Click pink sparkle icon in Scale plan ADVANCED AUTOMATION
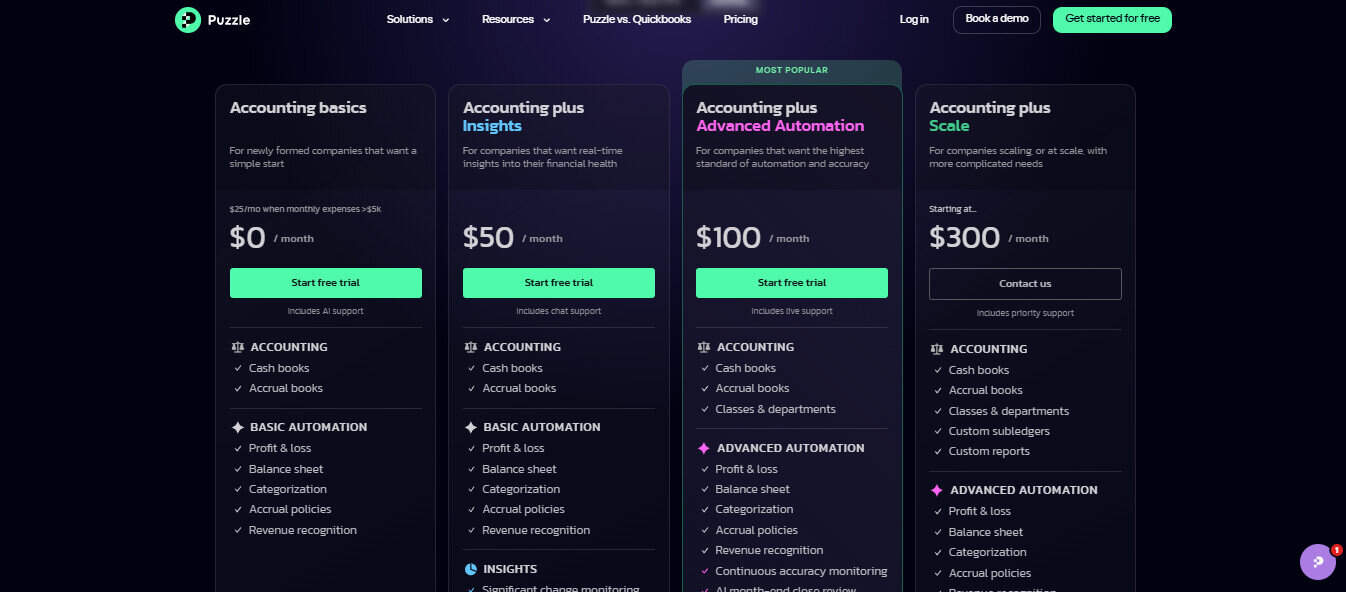Image resolution: width=1346 pixels, height=592 pixels. [936, 490]
